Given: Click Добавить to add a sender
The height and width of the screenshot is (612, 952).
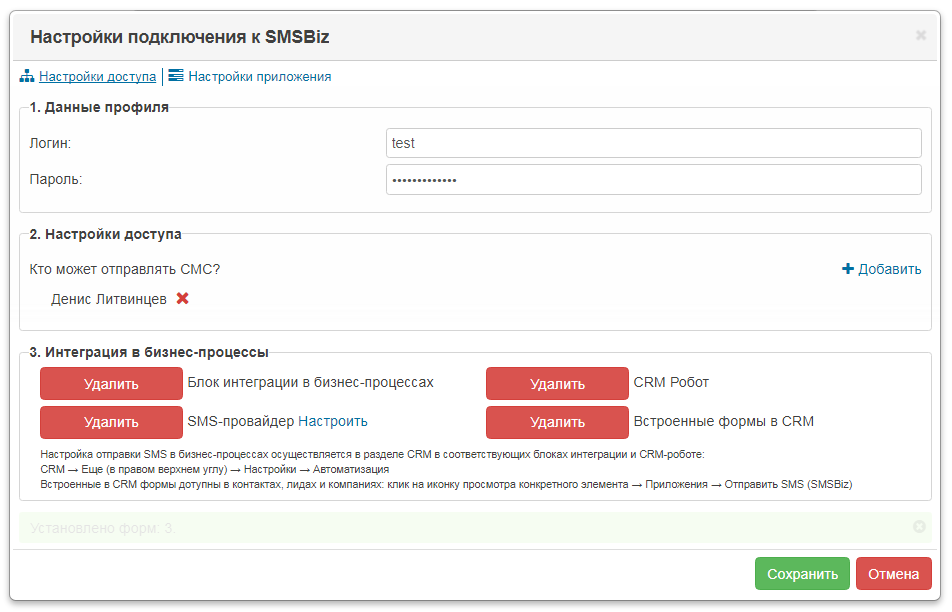Looking at the screenshot, I should [889, 269].
